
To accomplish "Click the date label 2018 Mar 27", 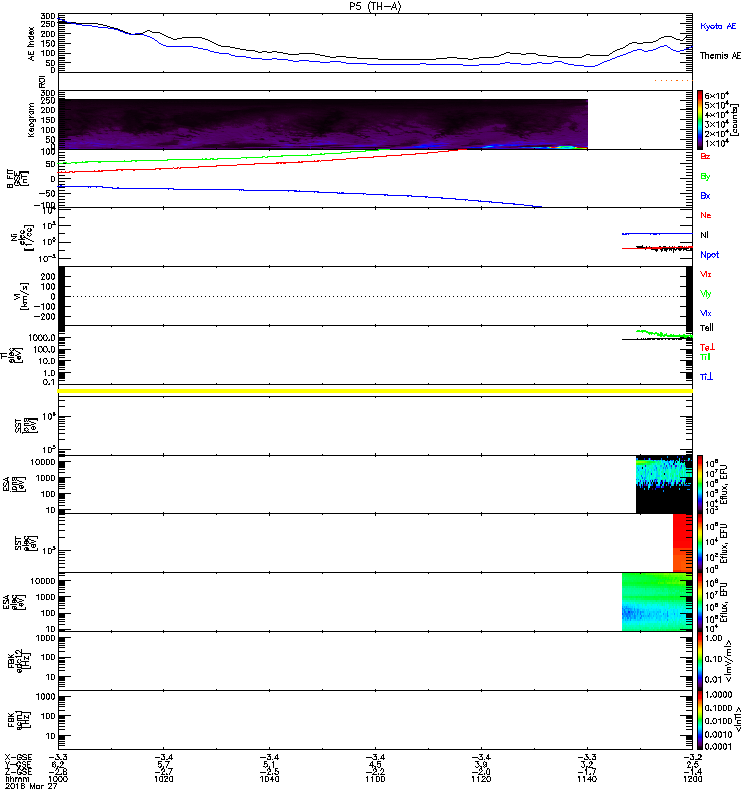I will tap(31, 786).
